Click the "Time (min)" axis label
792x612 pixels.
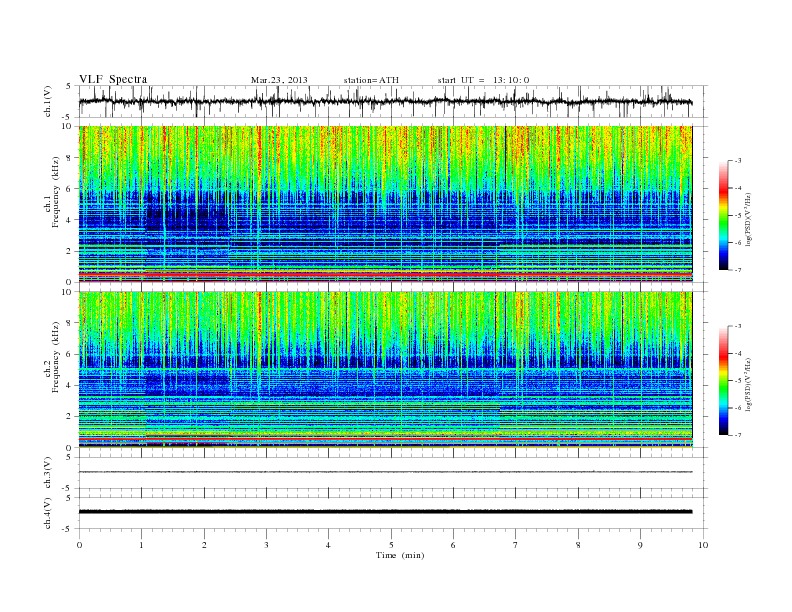[400, 555]
